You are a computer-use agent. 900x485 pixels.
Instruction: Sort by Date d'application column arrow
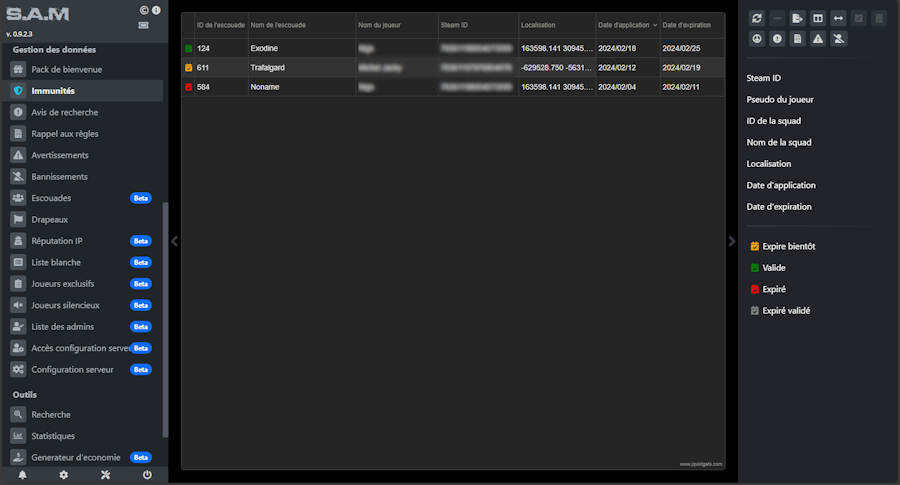pyautogui.click(x=655, y=24)
